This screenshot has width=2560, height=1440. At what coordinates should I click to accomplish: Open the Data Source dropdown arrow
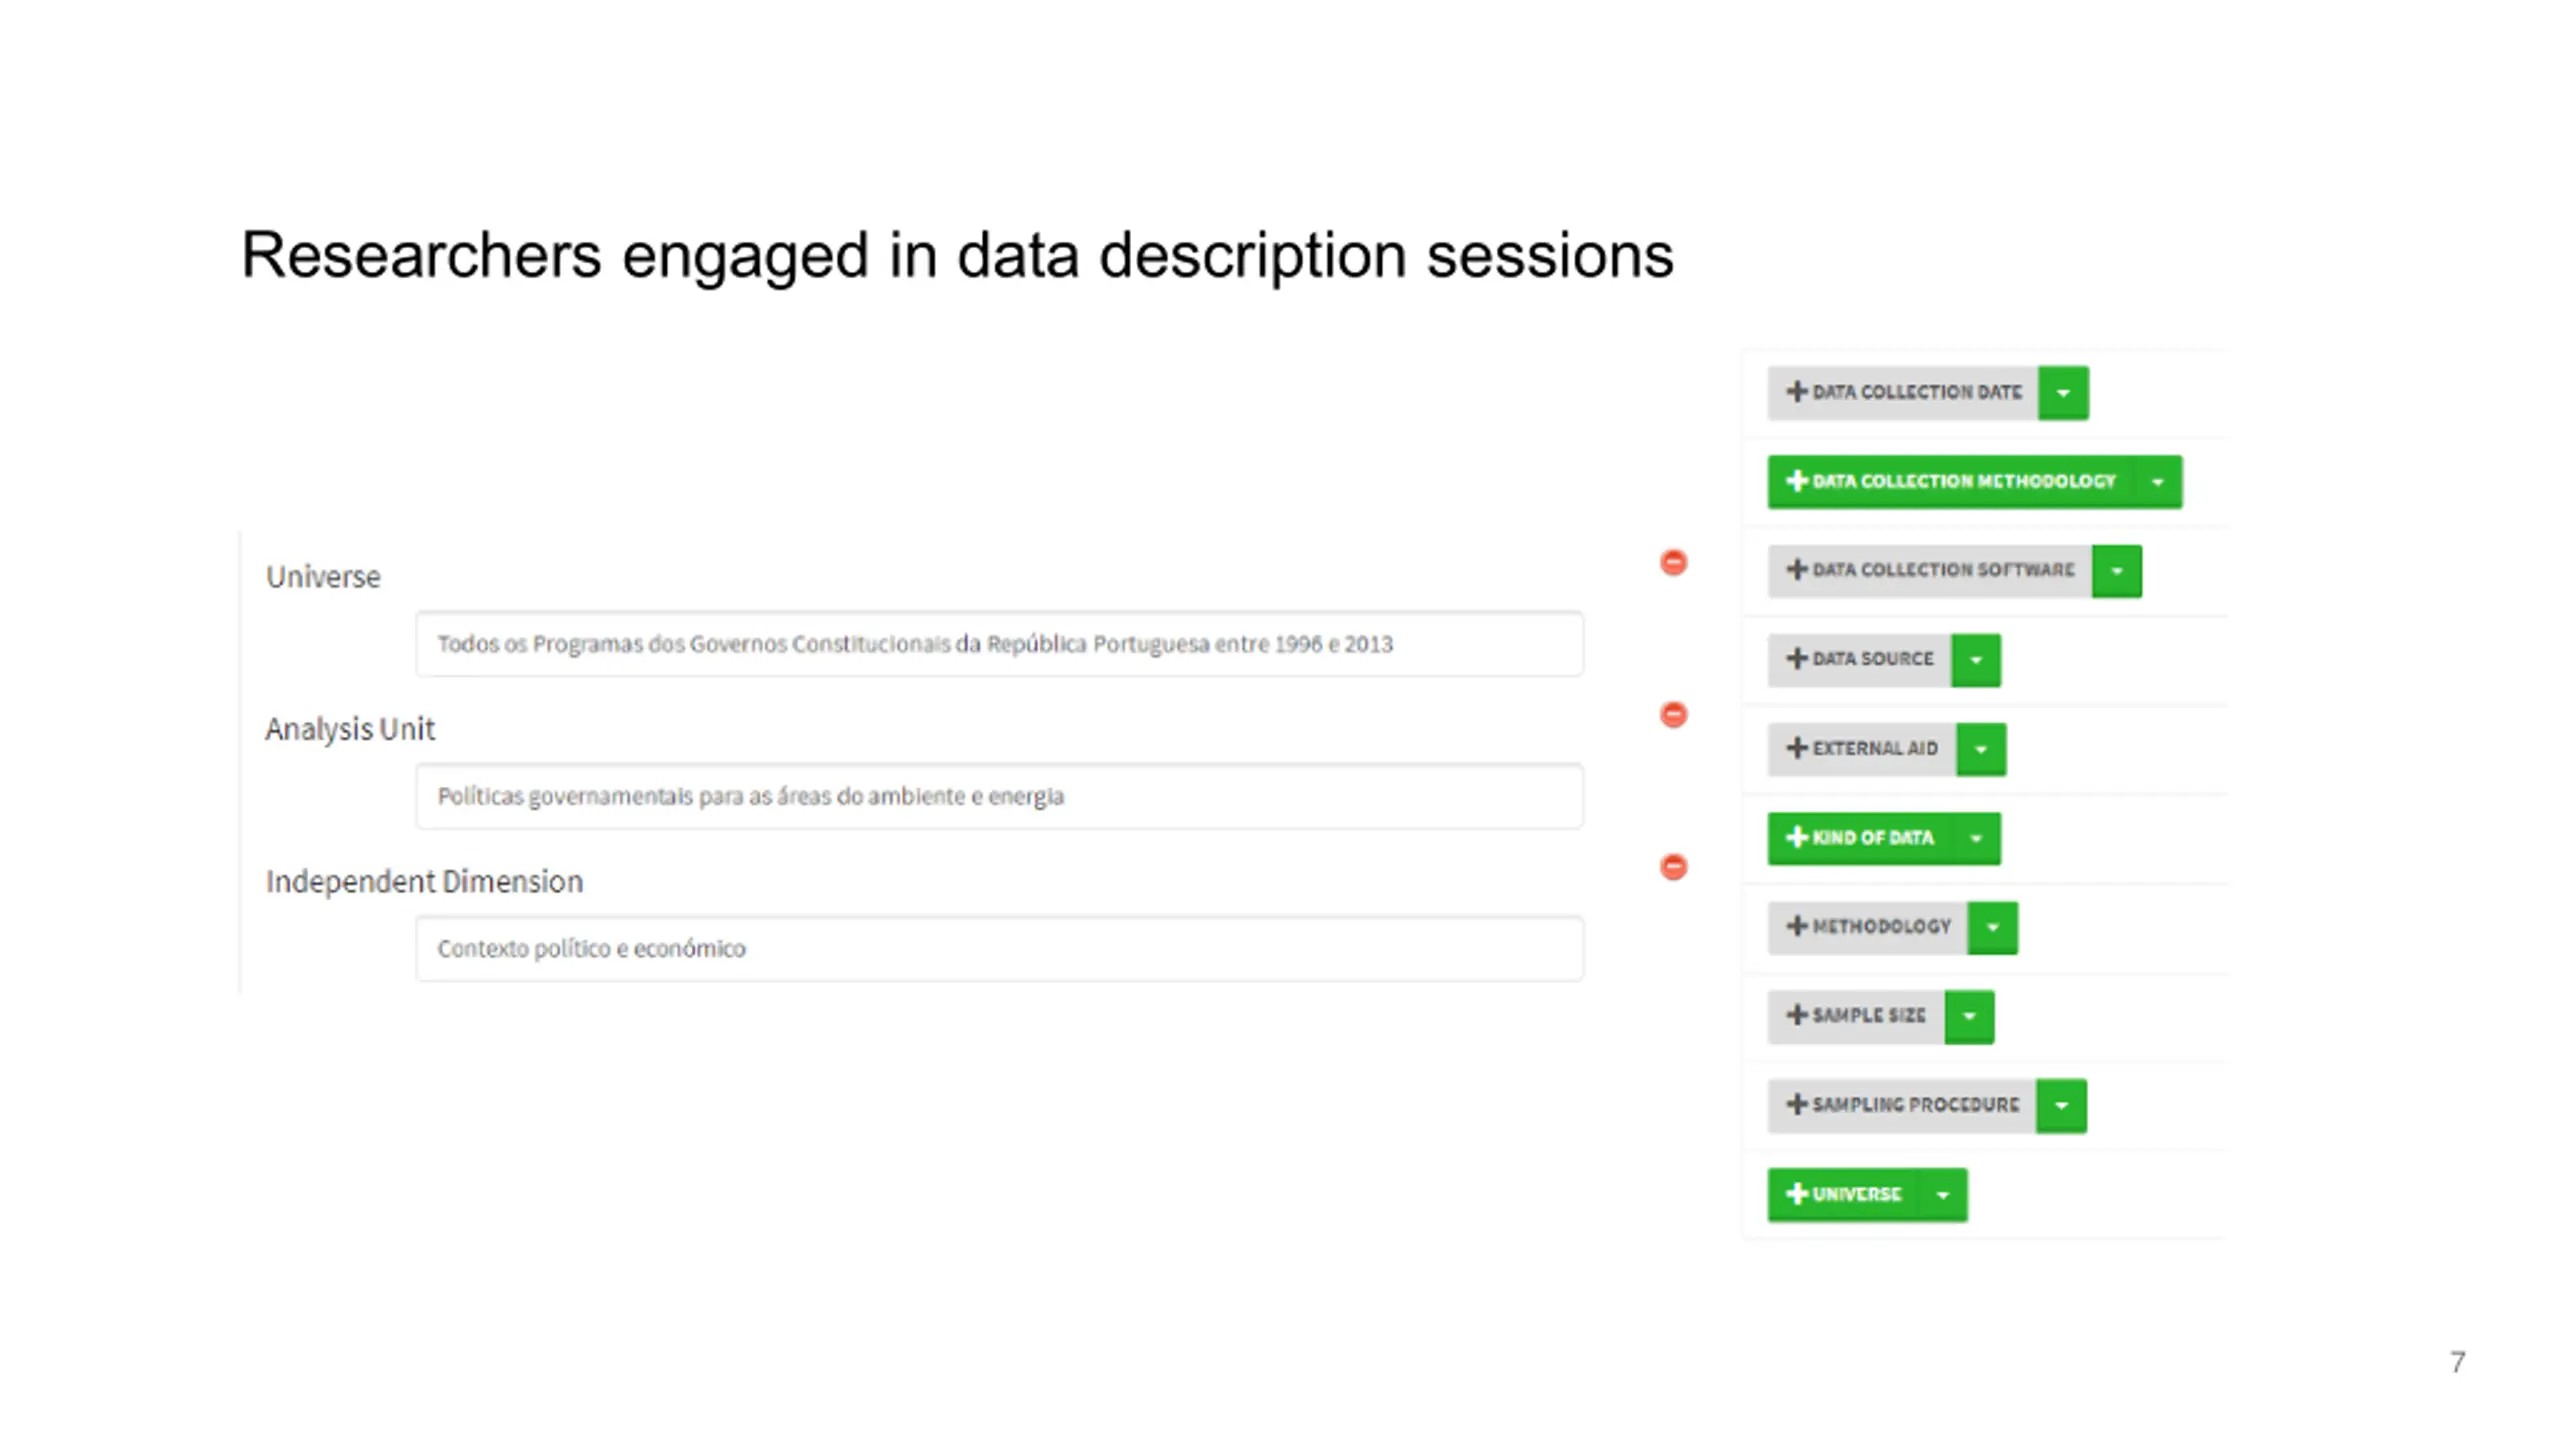(1976, 660)
